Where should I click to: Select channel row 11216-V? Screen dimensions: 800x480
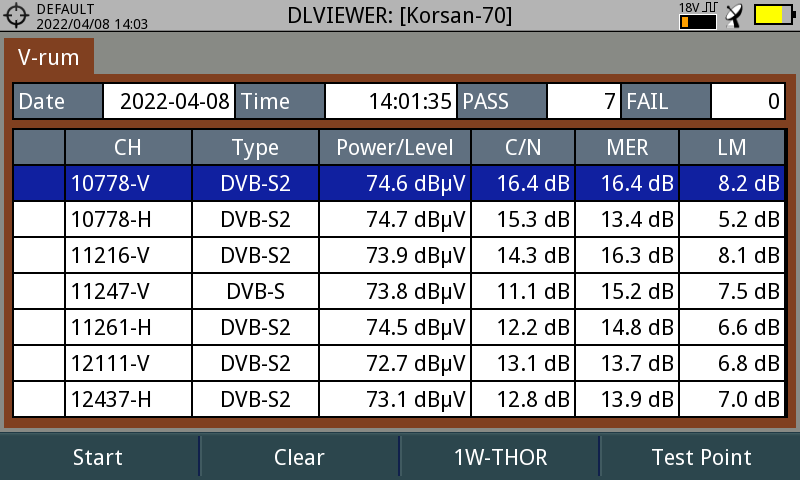pyautogui.click(x=398, y=255)
